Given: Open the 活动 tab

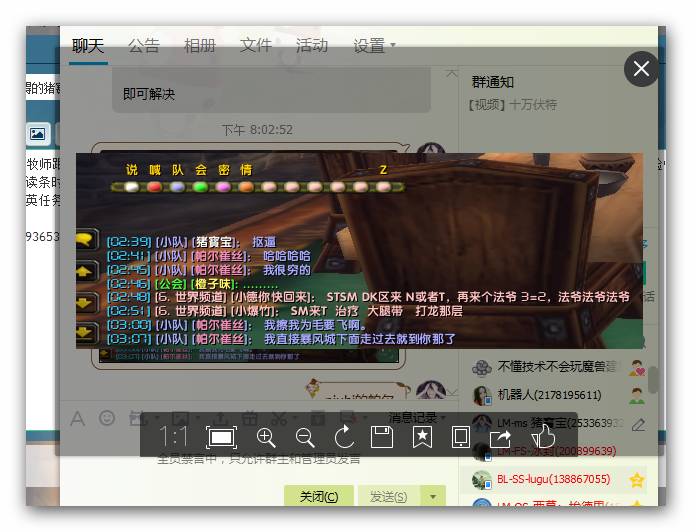Looking at the screenshot, I should [312, 45].
